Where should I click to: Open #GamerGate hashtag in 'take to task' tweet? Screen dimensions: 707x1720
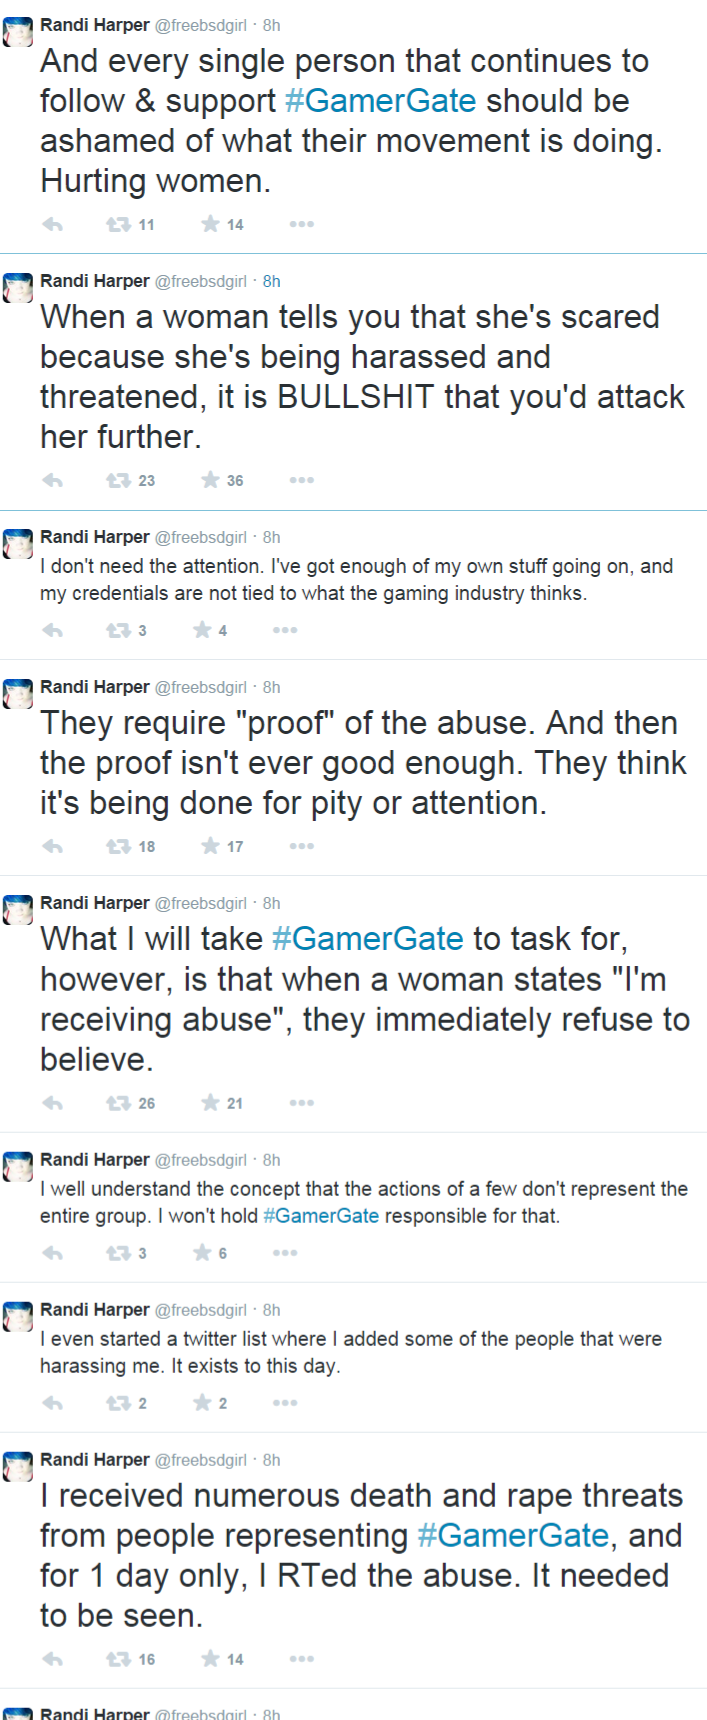point(367,939)
